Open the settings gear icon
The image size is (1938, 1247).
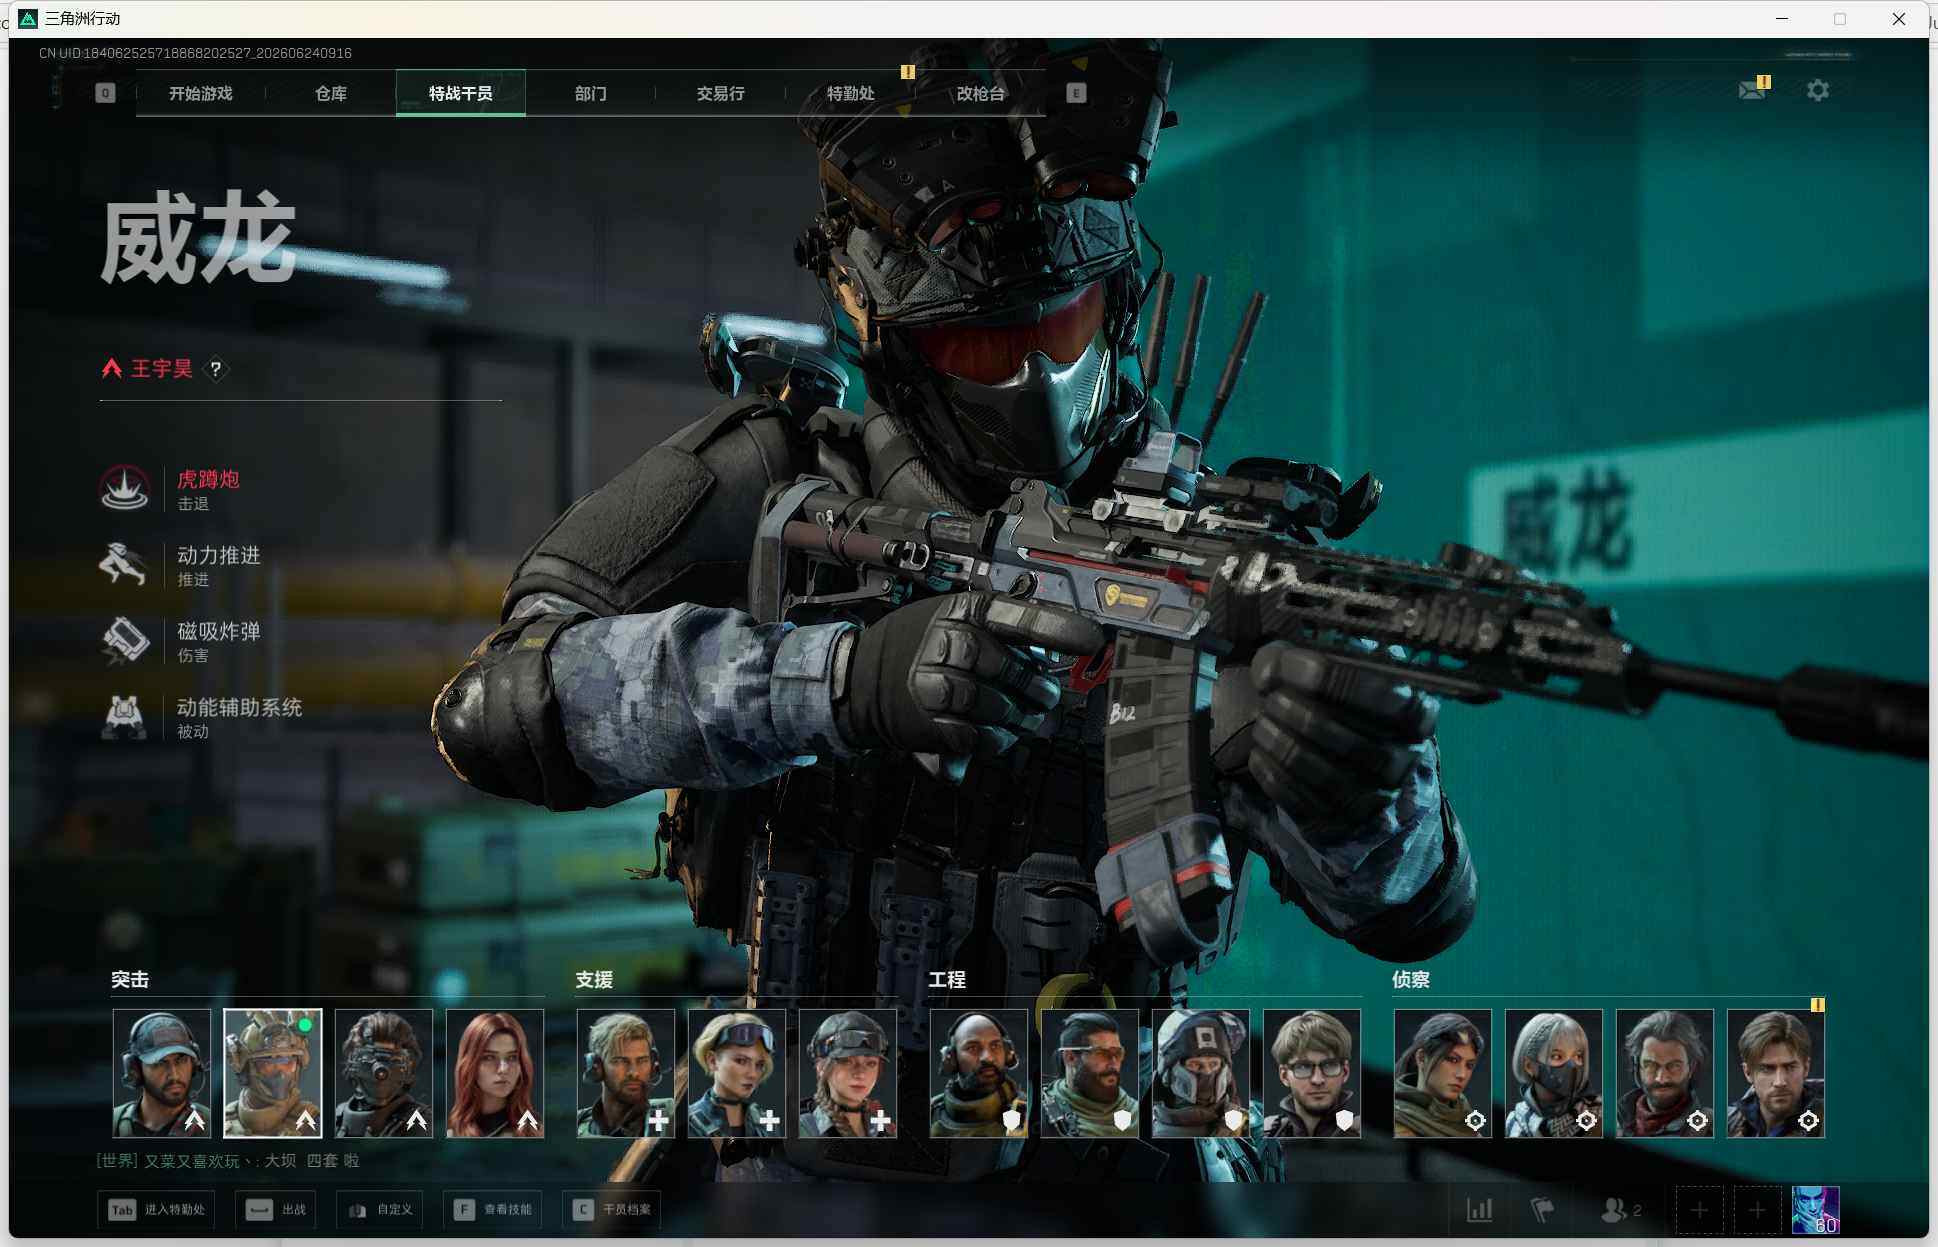[1818, 90]
